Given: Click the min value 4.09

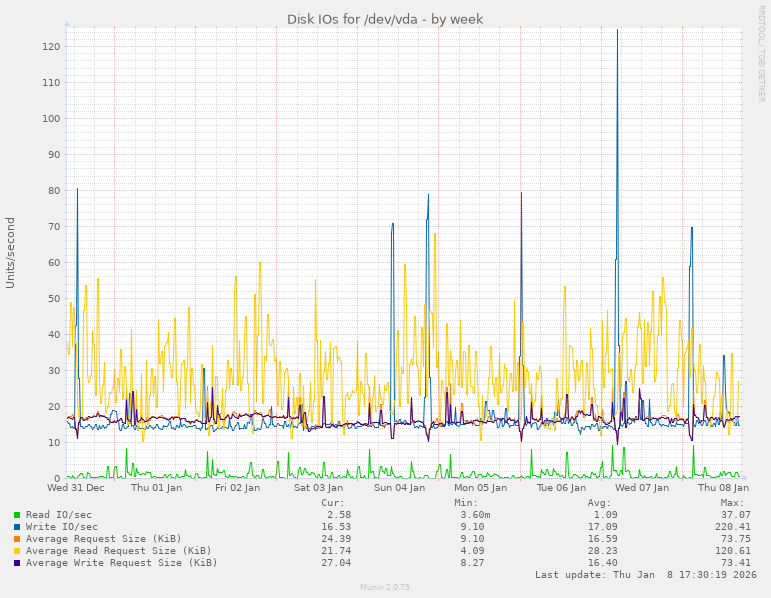Looking at the screenshot, I should [x=473, y=551].
